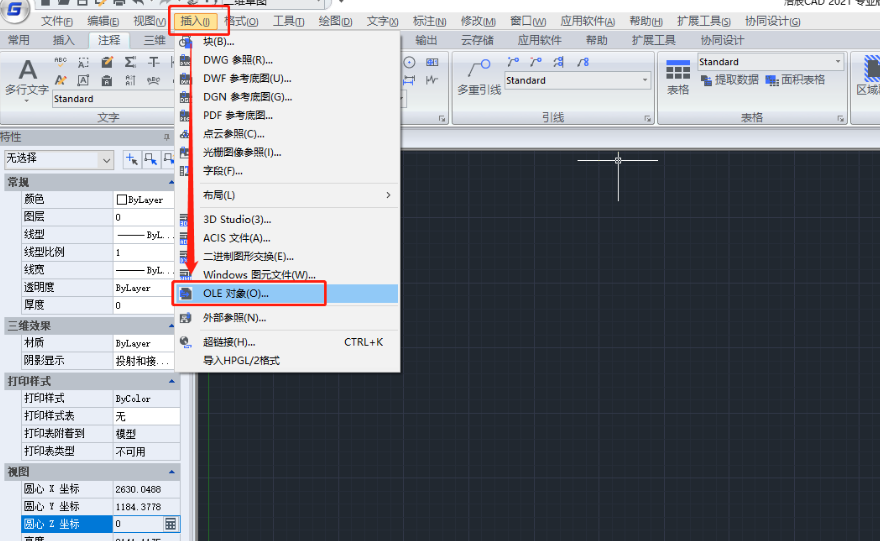Image resolution: width=880 pixels, height=541 pixels.
Task: Click the ABC spell check icon
Action: [61, 62]
